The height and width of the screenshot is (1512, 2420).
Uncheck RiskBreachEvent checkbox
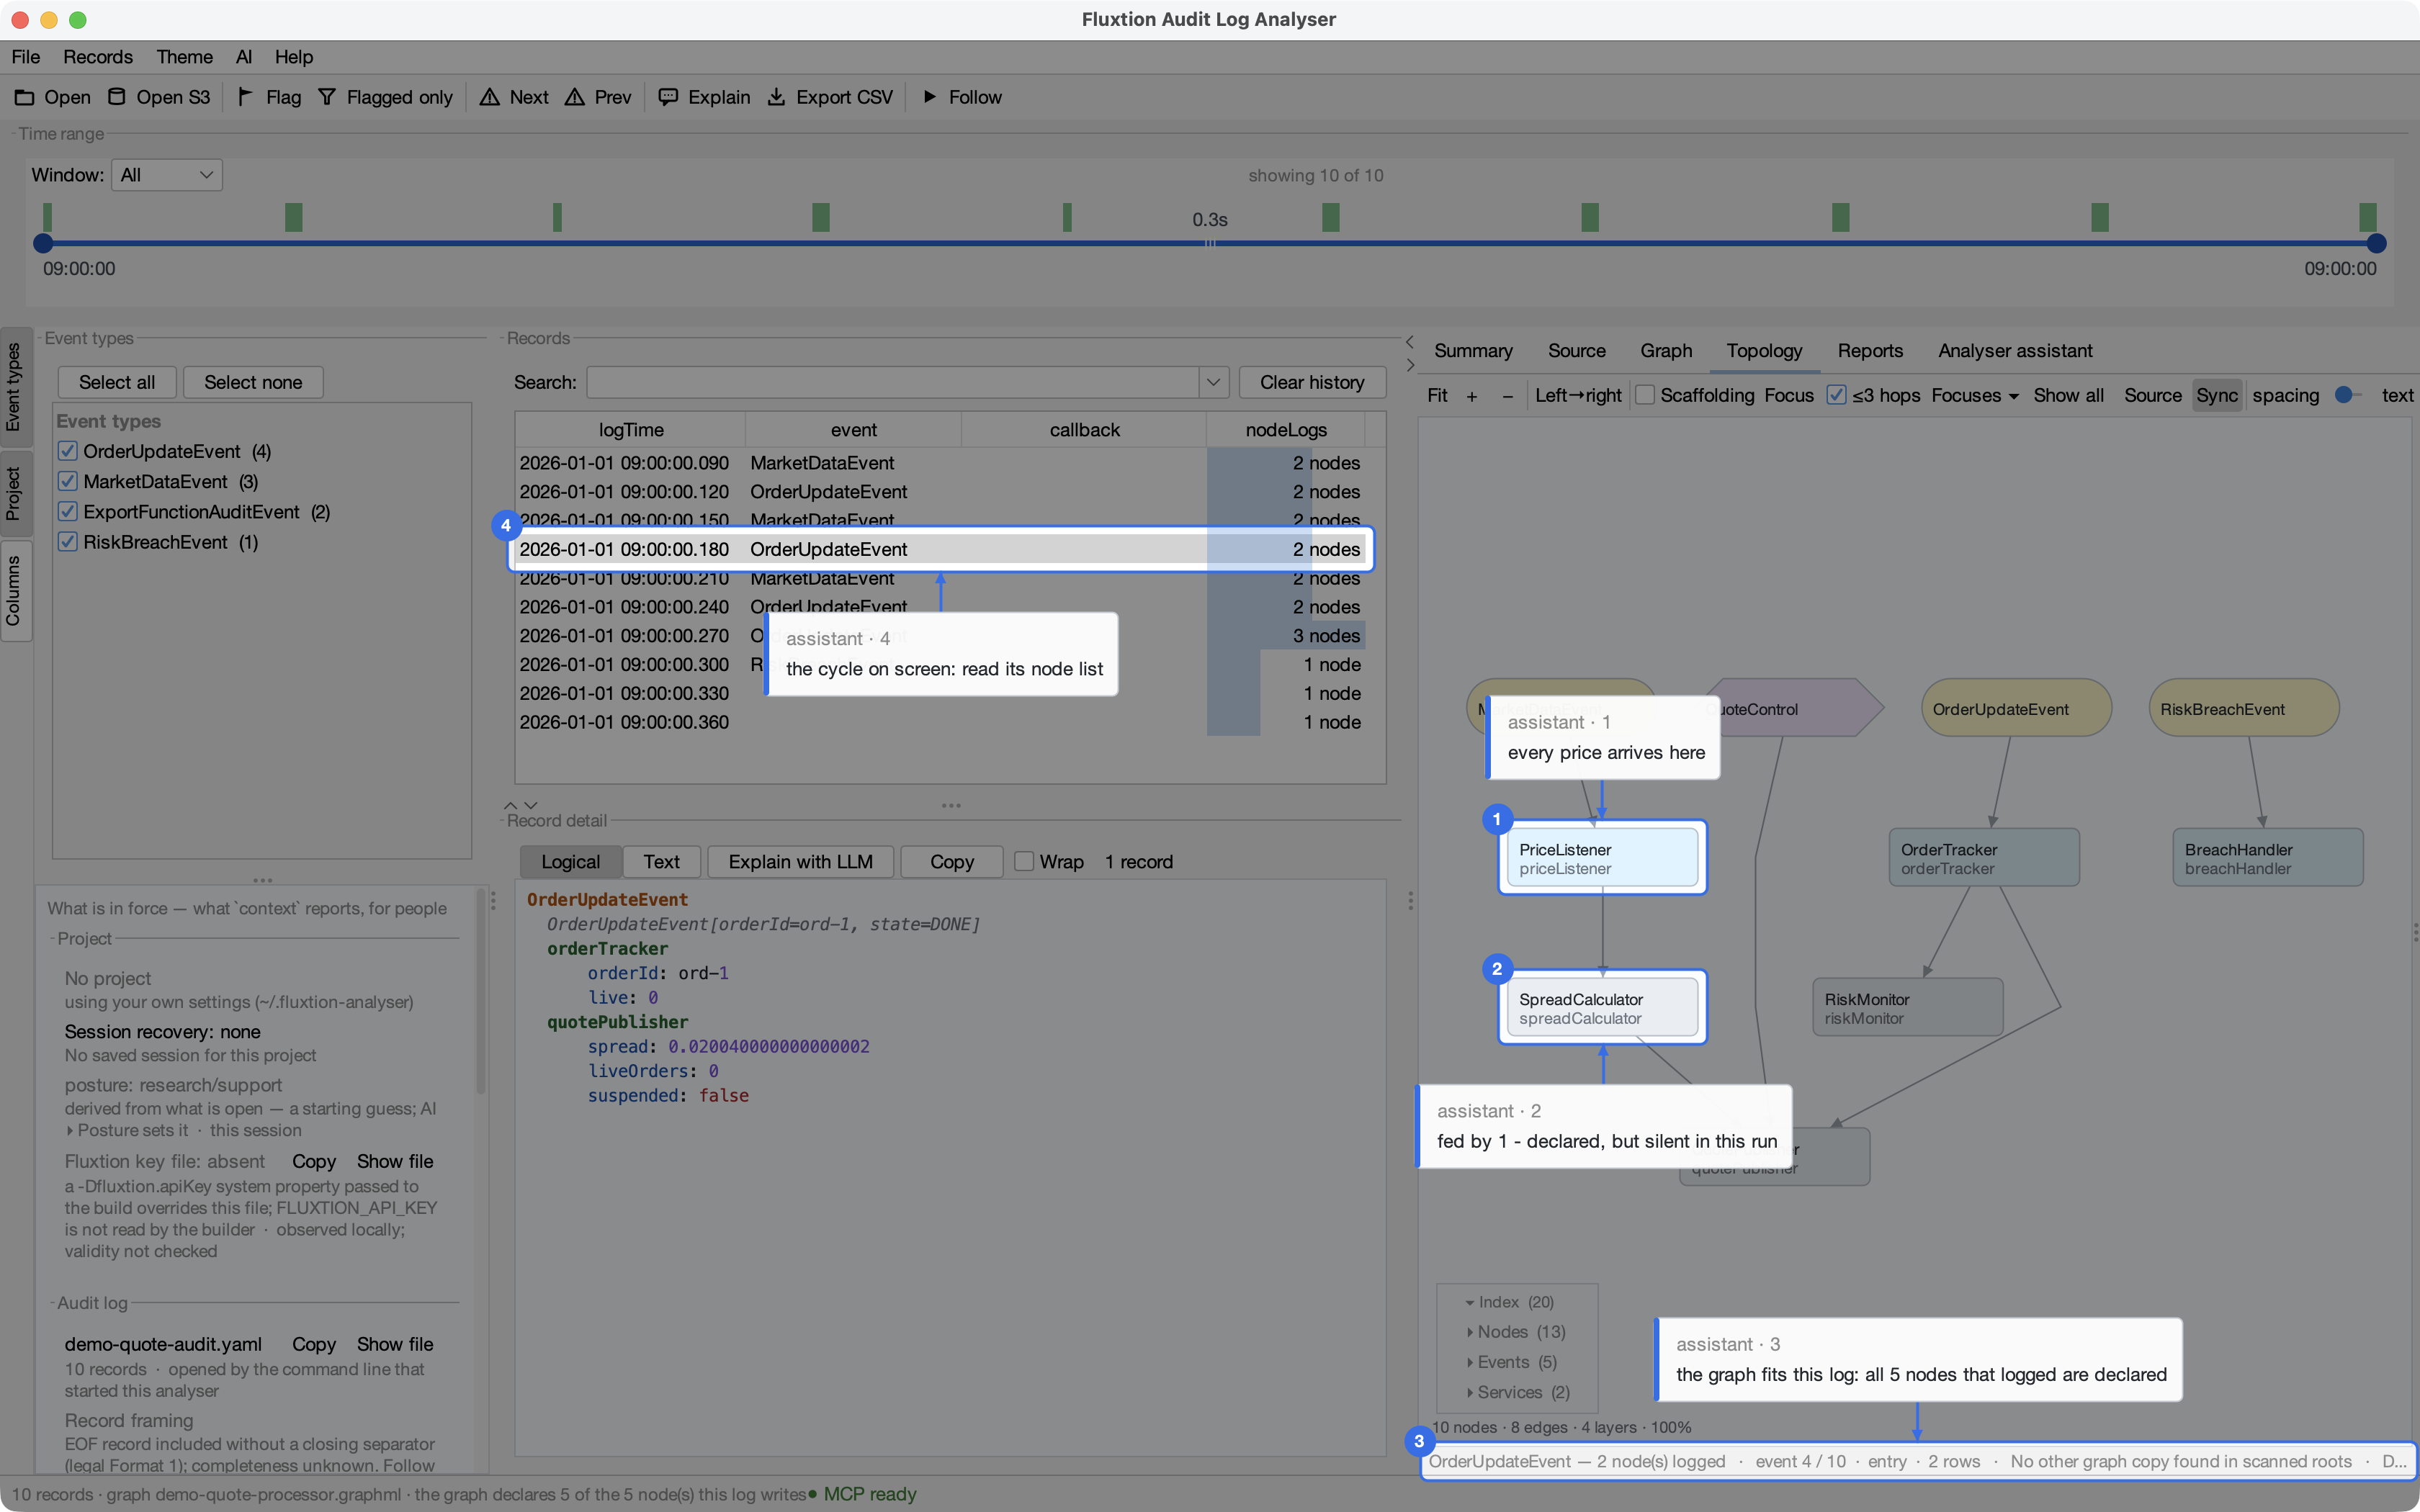(x=68, y=541)
